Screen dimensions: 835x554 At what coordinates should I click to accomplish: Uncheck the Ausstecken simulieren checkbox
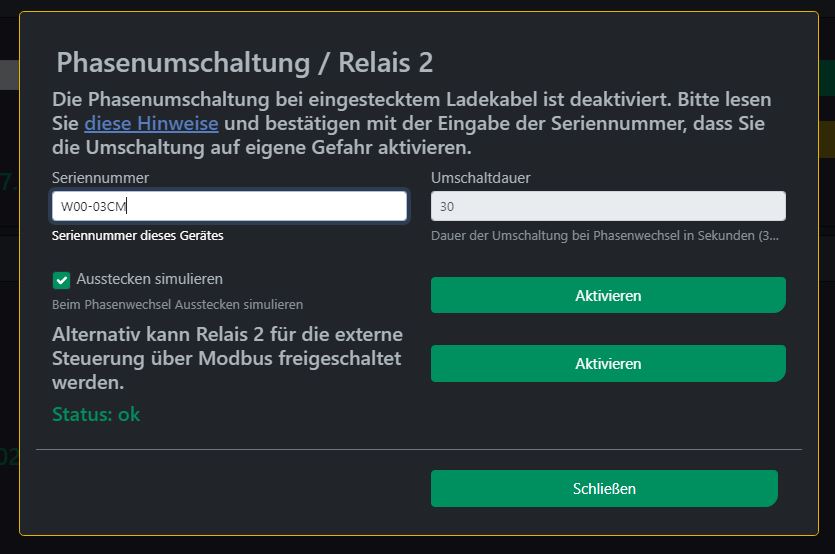coord(61,280)
